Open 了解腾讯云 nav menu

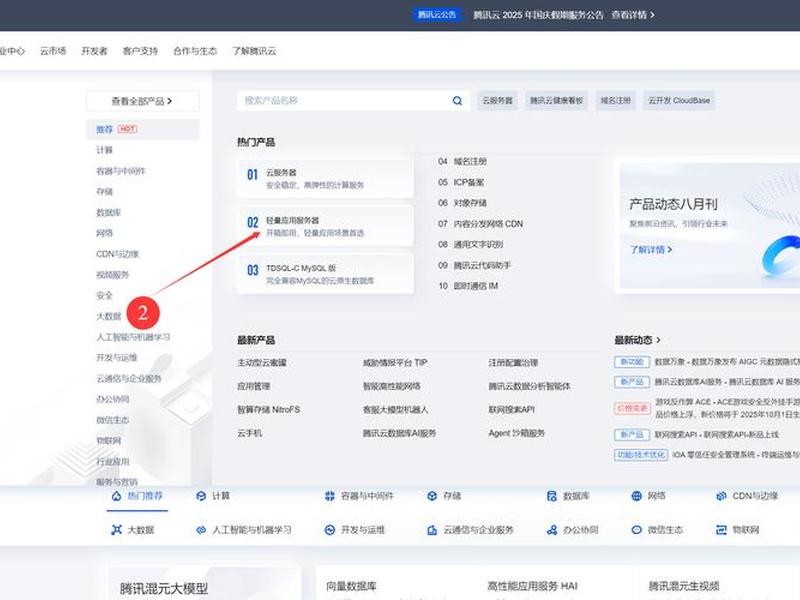254,51
